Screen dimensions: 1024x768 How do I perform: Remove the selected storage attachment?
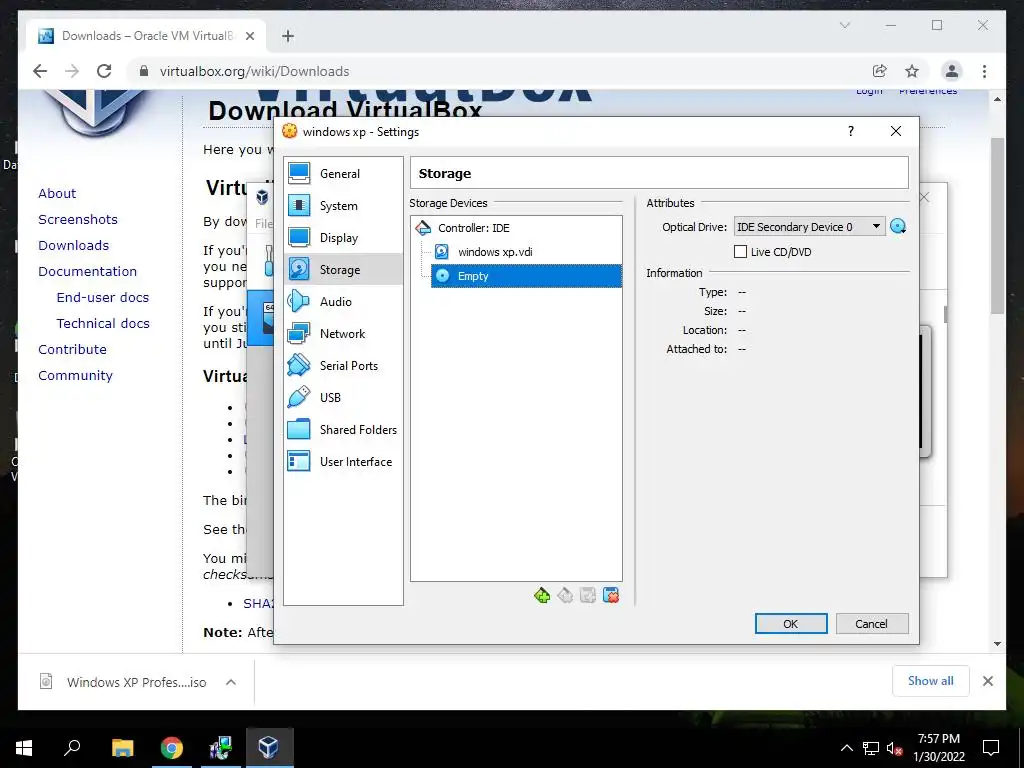coord(611,596)
